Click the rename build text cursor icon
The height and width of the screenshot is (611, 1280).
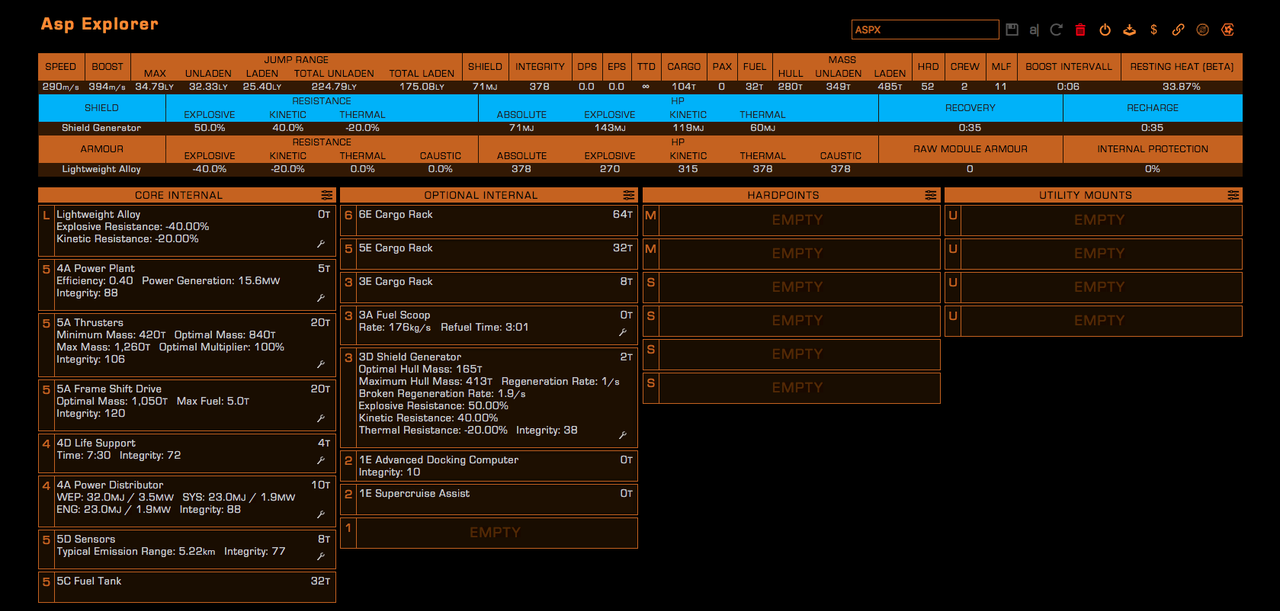1034,30
